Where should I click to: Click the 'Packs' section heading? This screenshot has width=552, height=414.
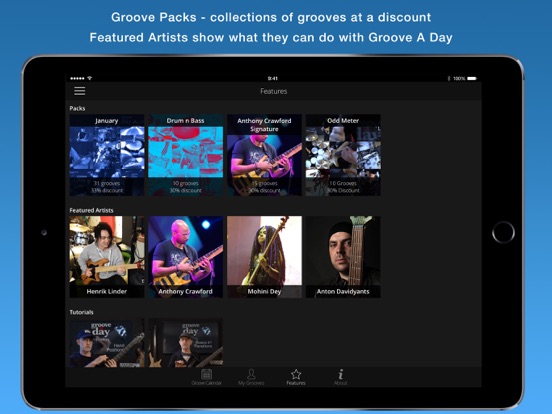click(x=77, y=108)
